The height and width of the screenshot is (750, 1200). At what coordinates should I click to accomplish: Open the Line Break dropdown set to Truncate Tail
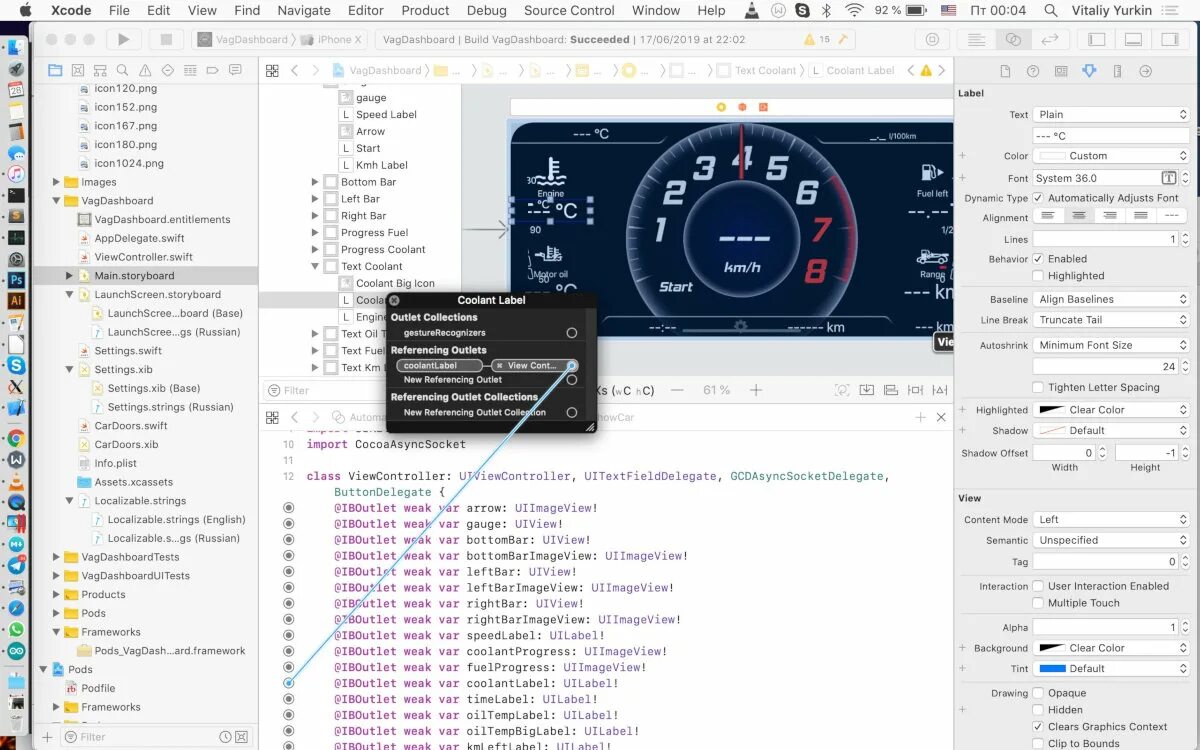click(1110, 319)
